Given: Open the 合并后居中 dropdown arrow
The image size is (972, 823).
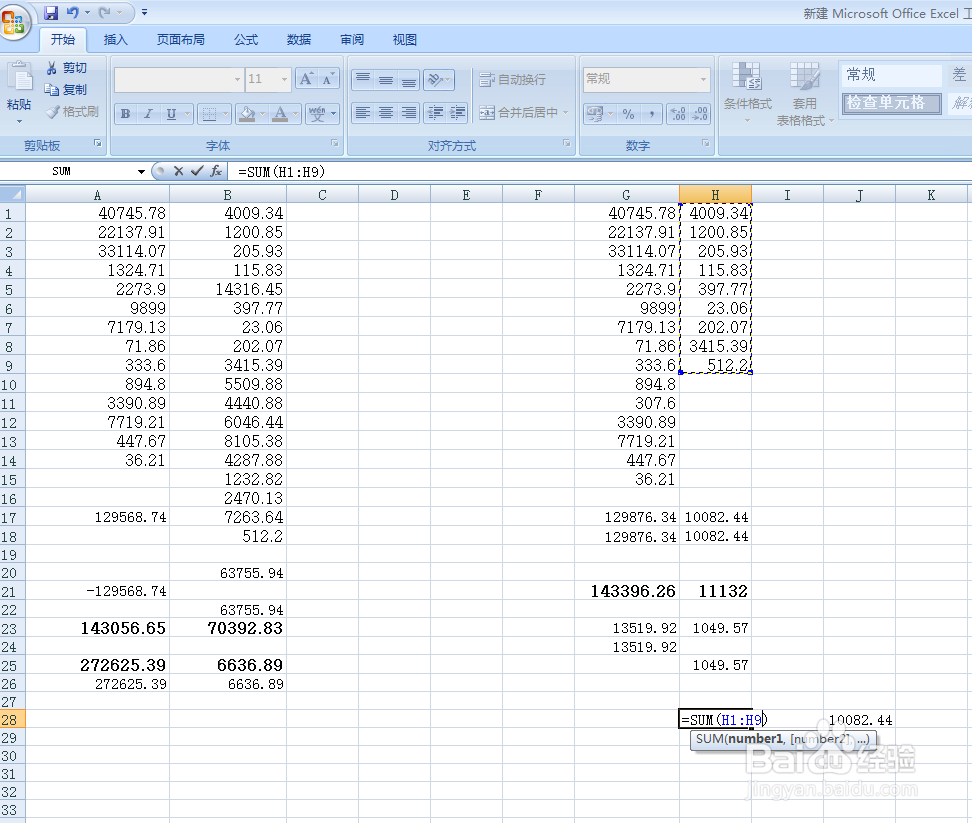Looking at the screenshot, I should pyautogui.click(x=565, y=113).
